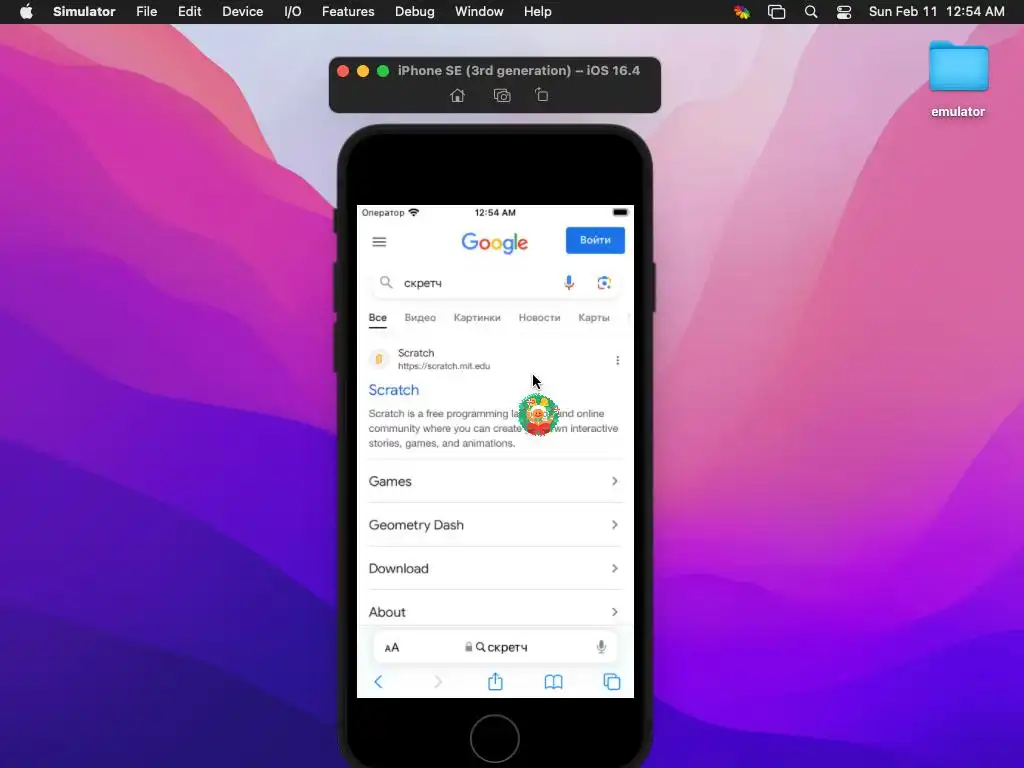Tap the Google logo
Image resolution: width=1024 pixels, height=768 pixels.
coord(494,243)
